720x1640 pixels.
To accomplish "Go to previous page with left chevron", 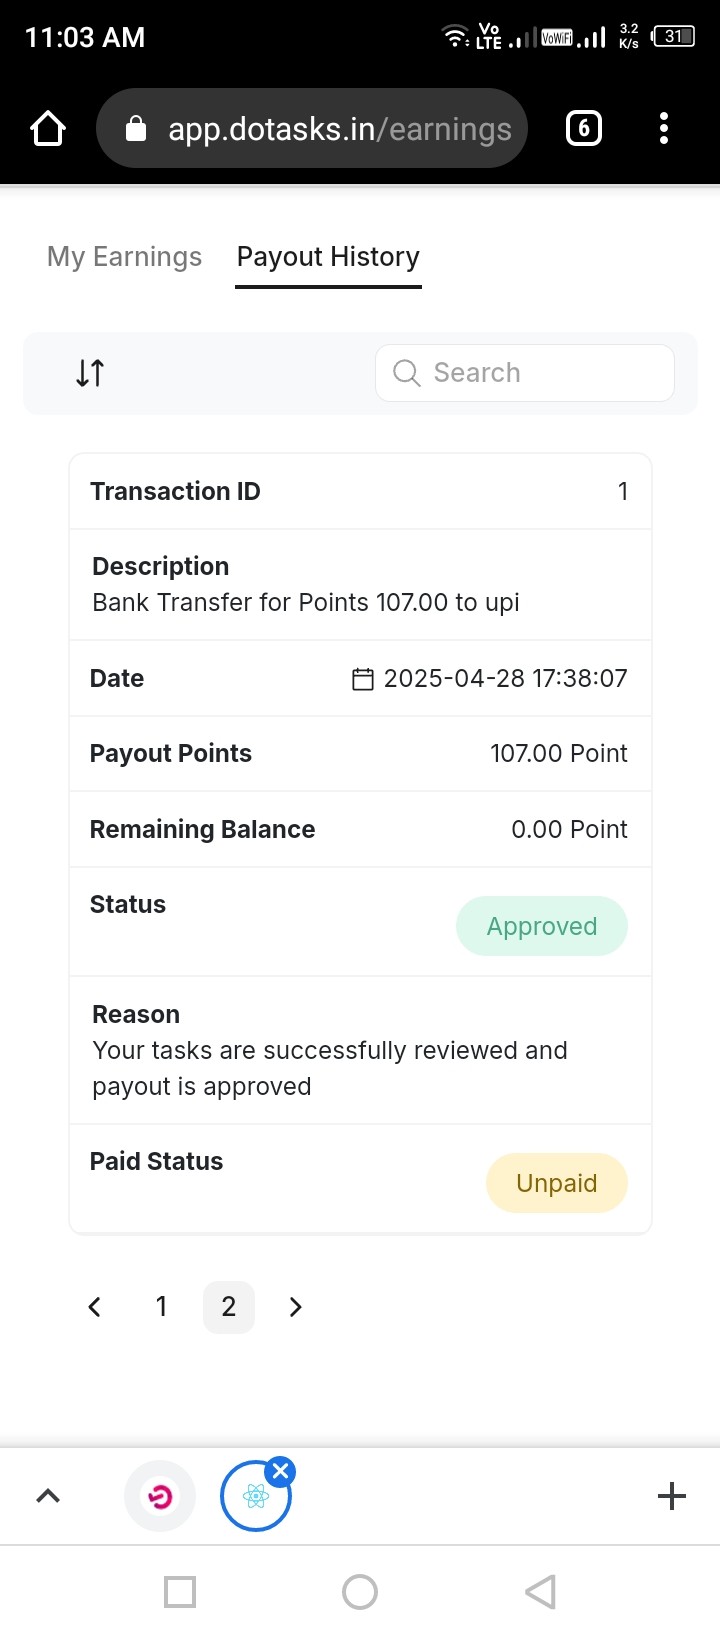I will pyautogui.click(x=95, y=1307).
